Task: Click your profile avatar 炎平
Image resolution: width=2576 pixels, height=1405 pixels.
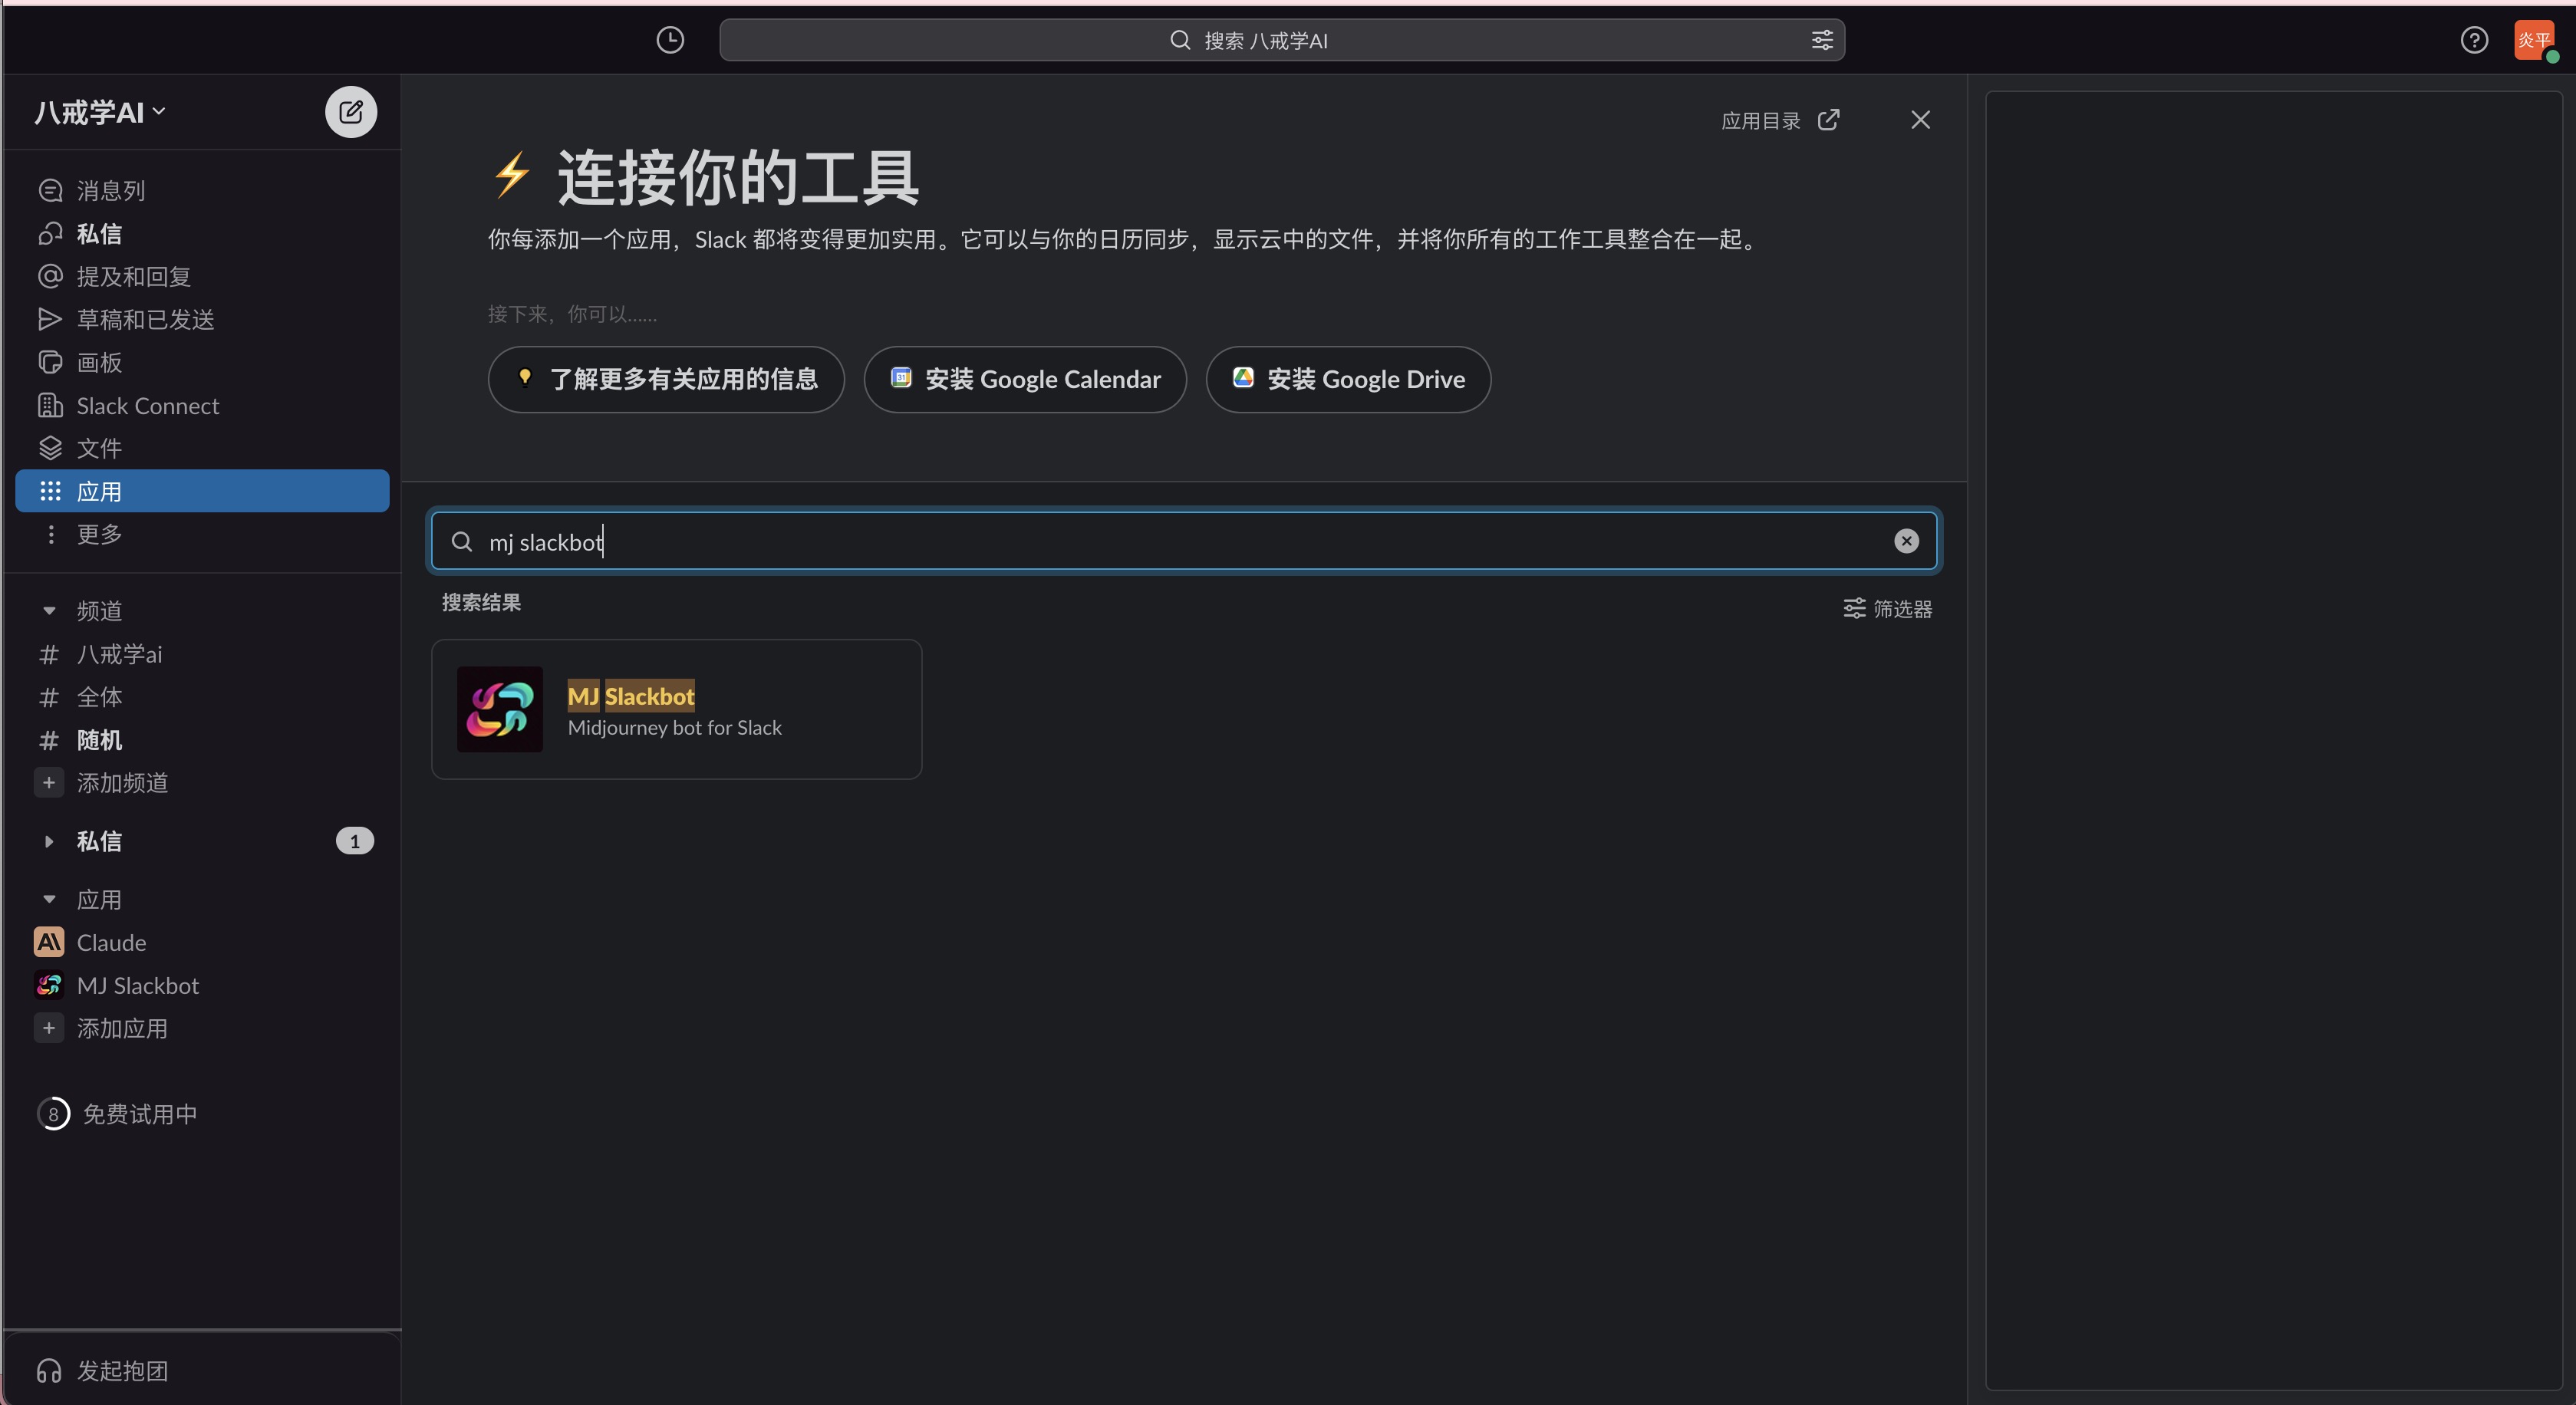Action: coord(2534,40)
